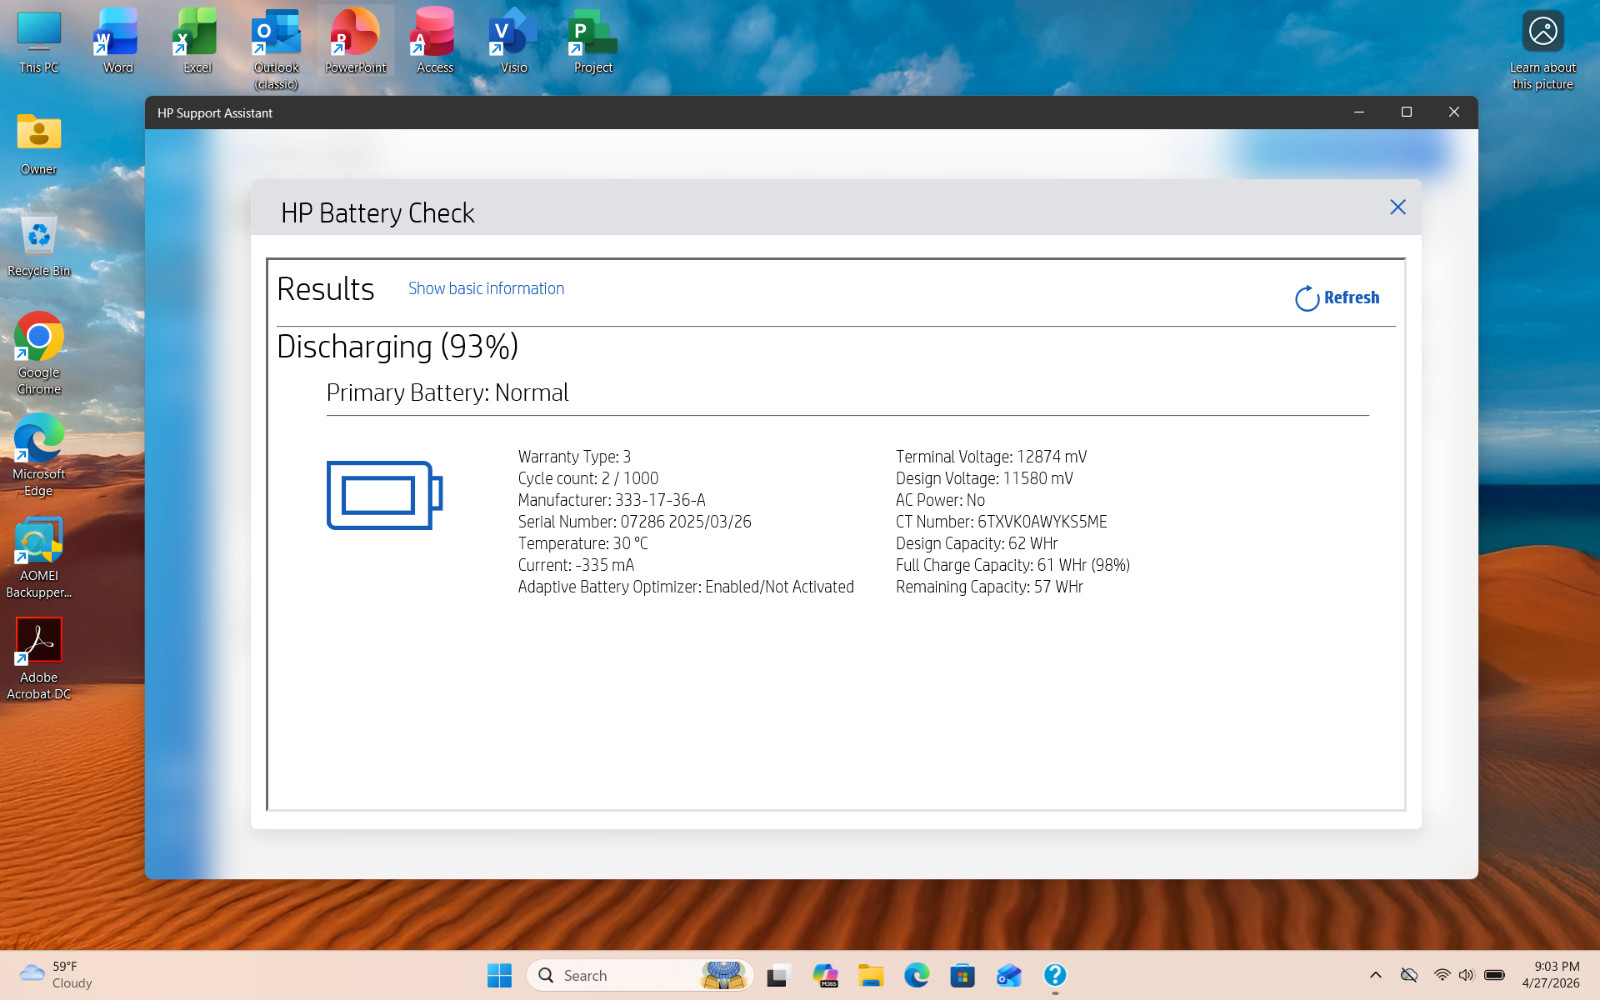Viewport: 1600px width, 1000px height.
Task: Maximize the HP Support Assistant window
Action: click(1406, 112)
